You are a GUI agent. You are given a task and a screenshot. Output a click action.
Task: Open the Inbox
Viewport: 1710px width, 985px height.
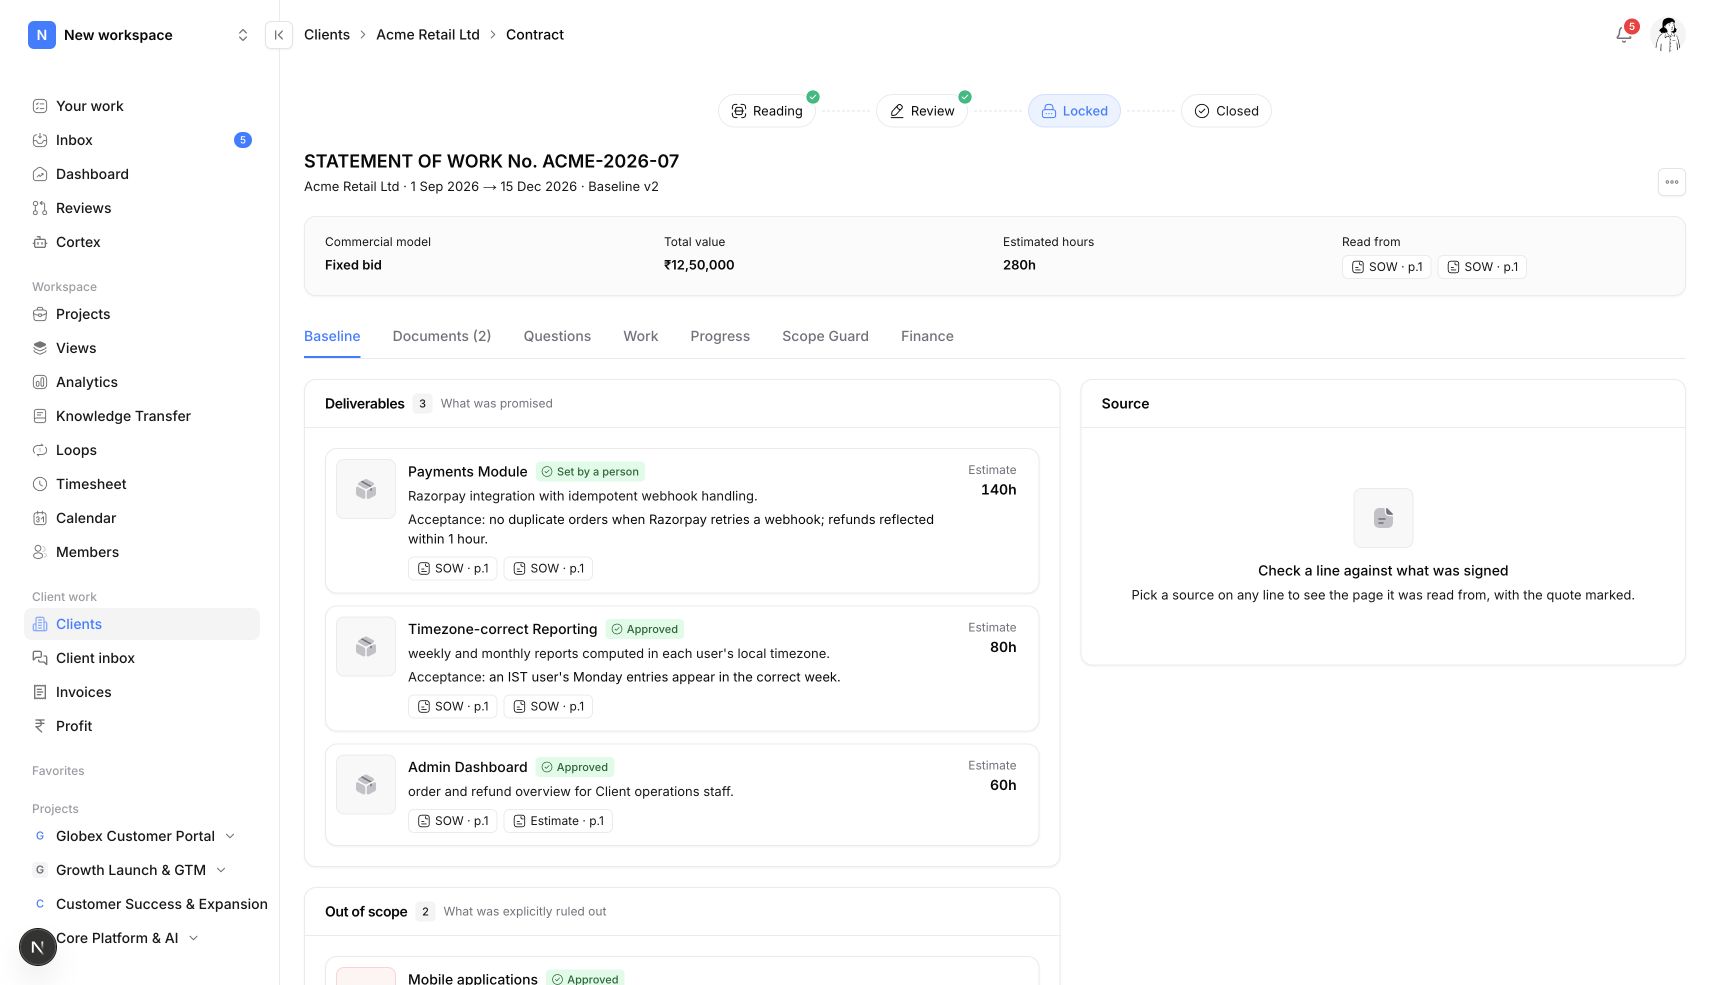142,140
